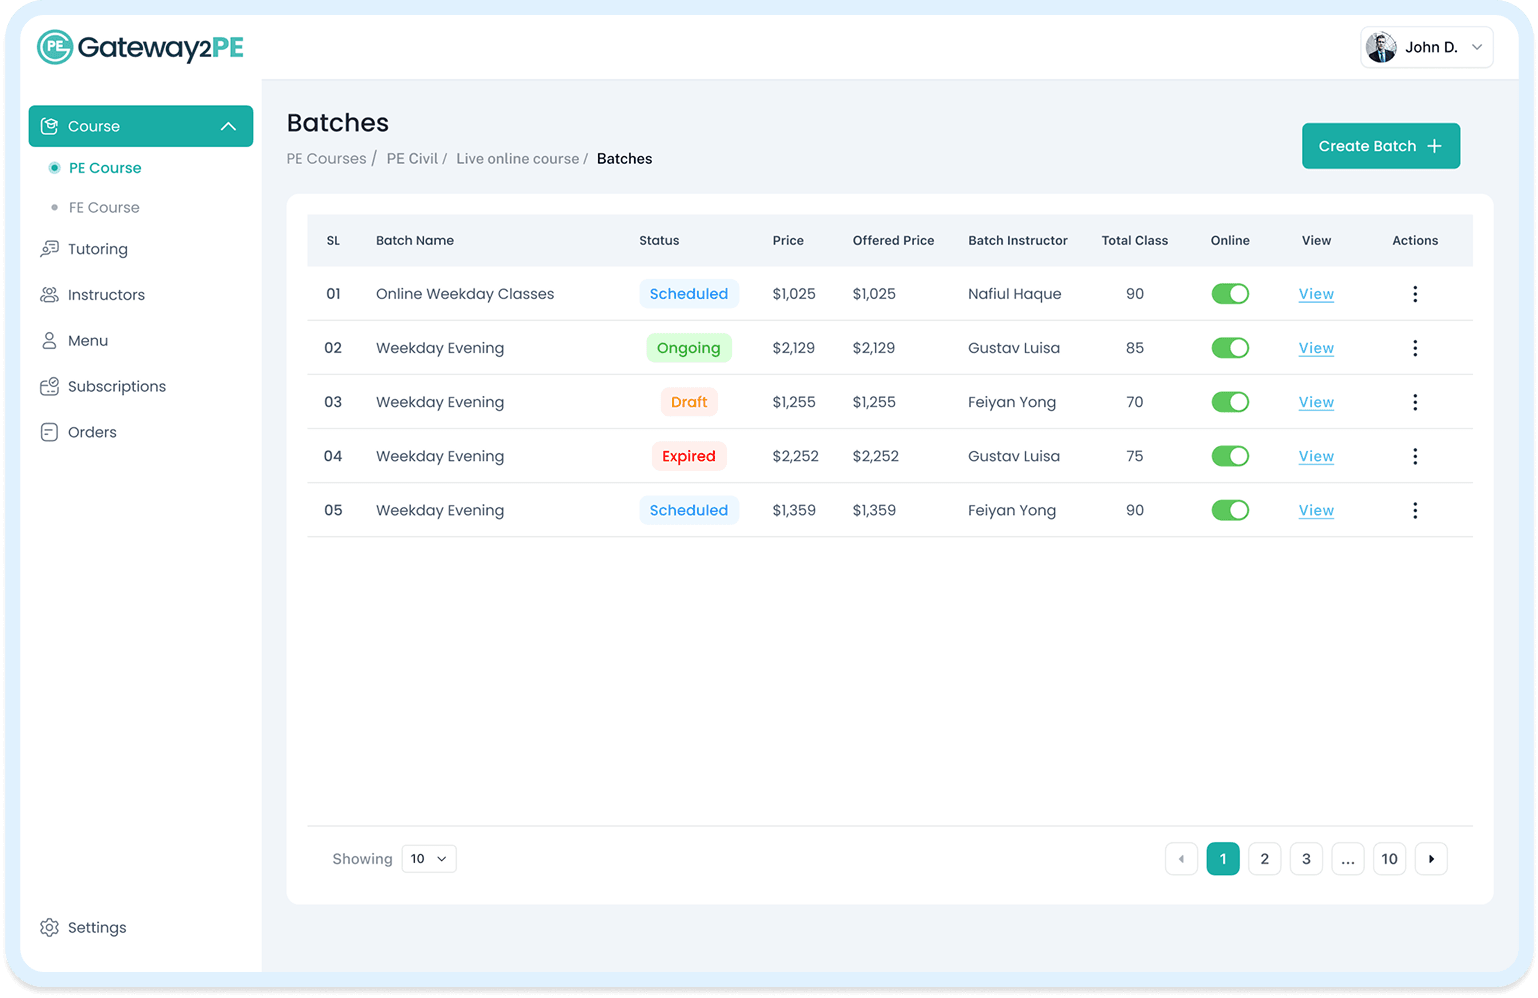The height and width of the screenshot is (998, 1538).
Task: Go to page 3 in pagination
Action: [x=1306, y=858]
